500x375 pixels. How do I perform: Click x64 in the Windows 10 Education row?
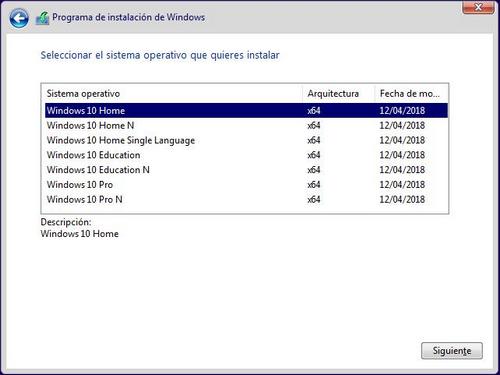click(314, 155)
